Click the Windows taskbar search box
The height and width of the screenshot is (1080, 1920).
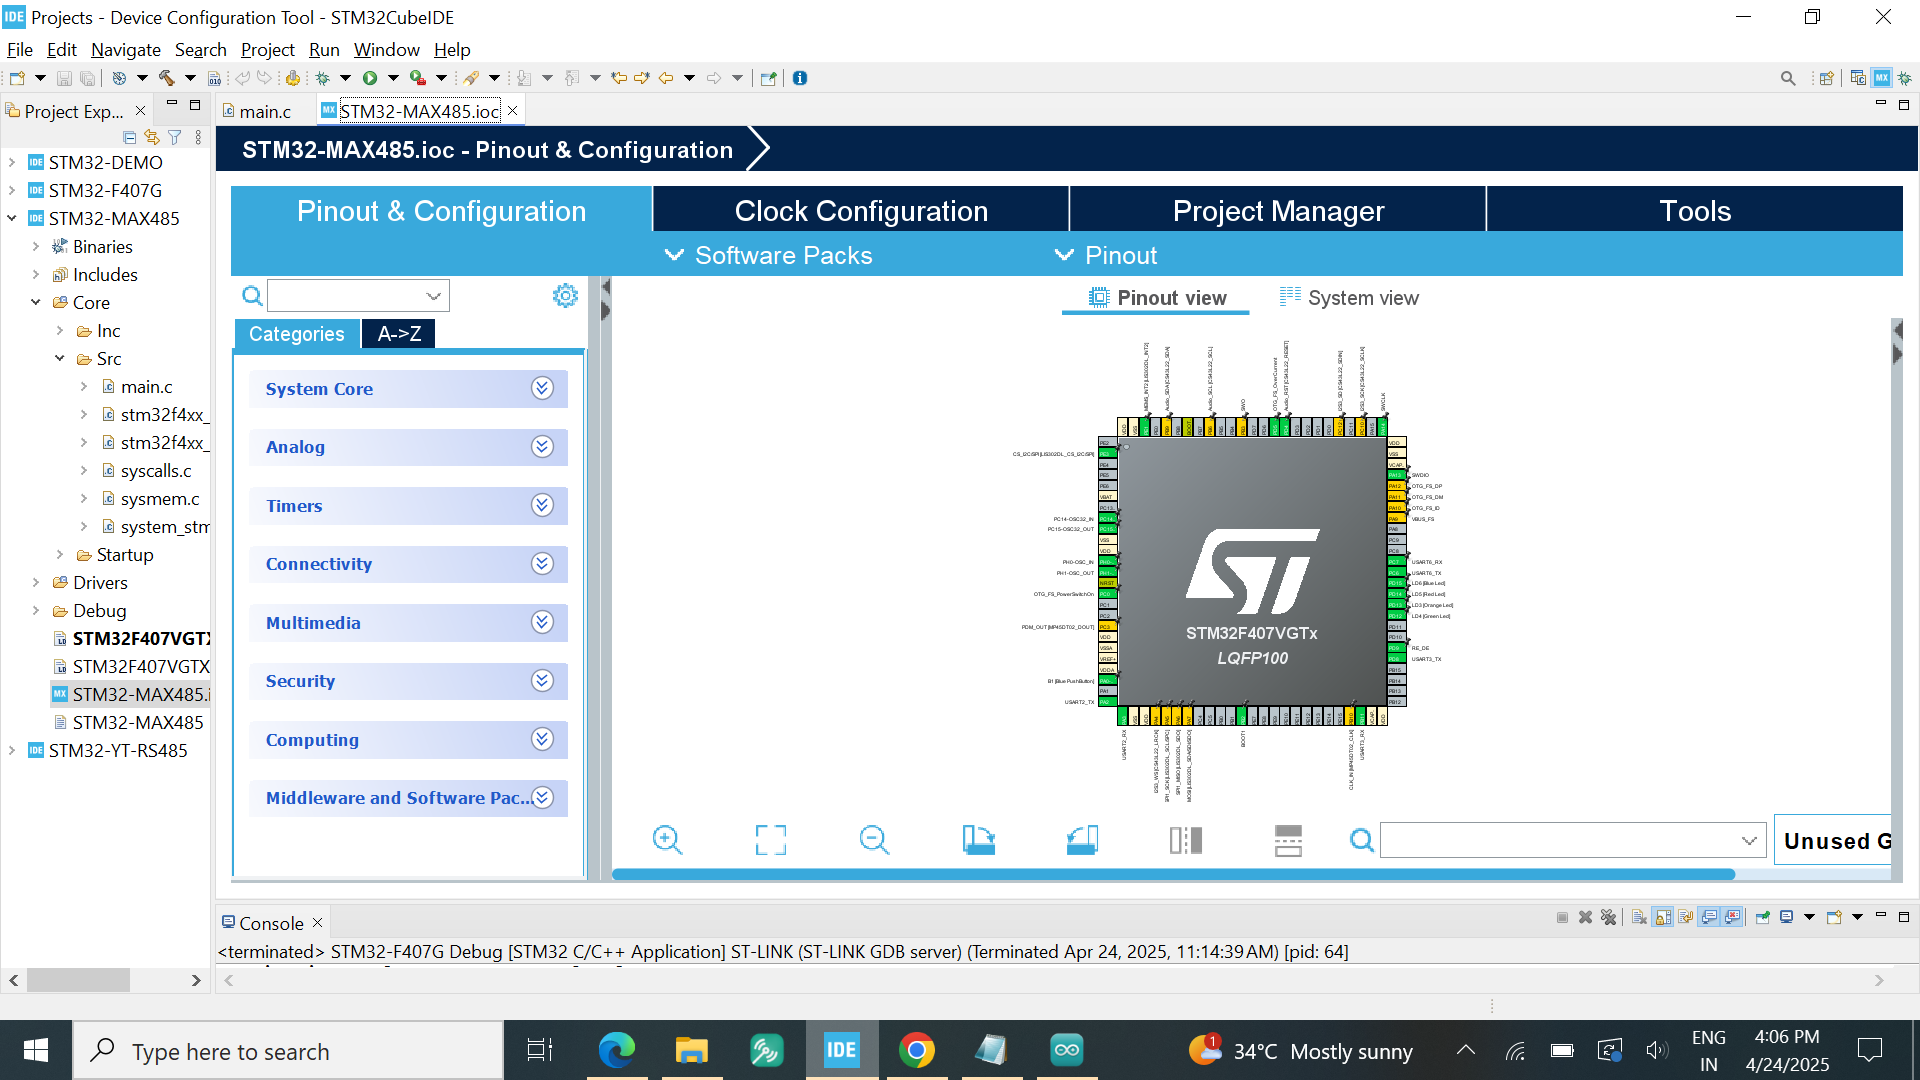pos(288,1051)
